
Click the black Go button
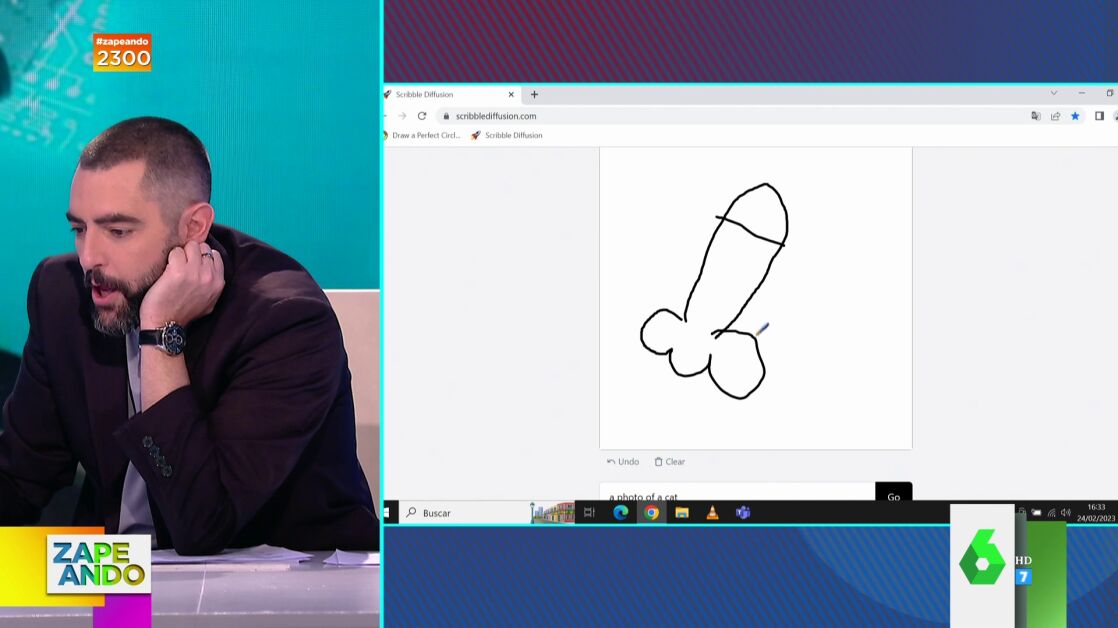coord(893,495)
